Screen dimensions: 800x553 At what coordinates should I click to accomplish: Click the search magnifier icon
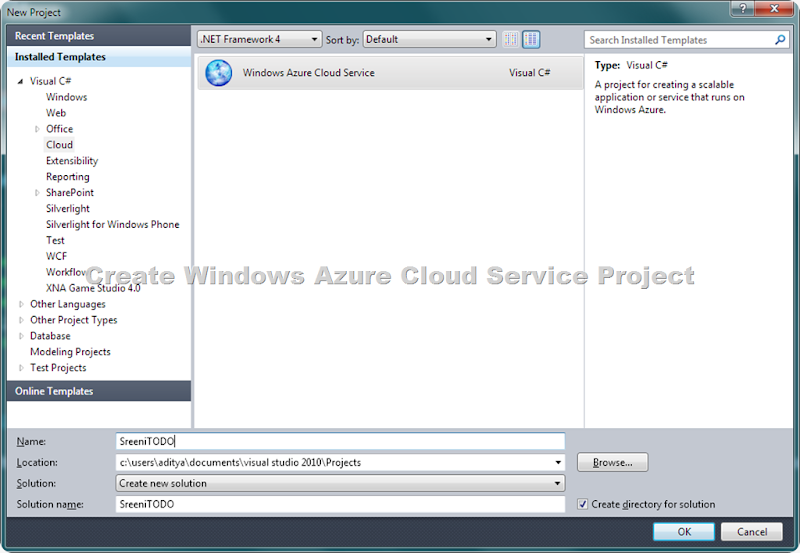point(780,40)
